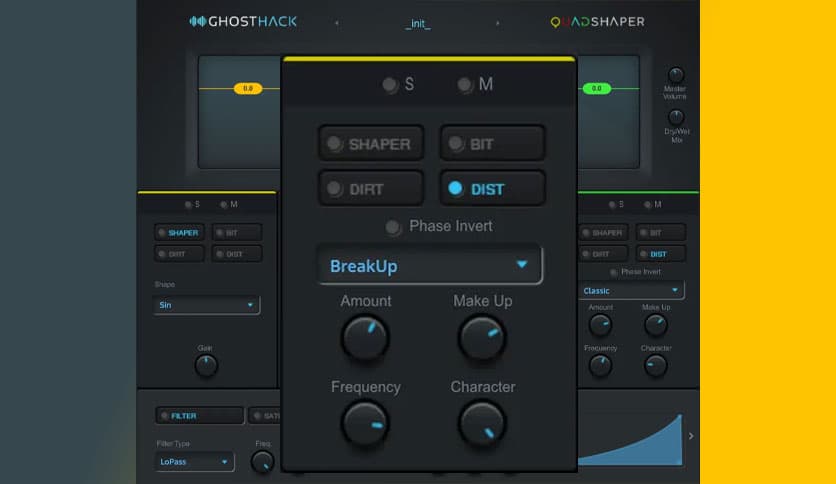Load previous preset with arrow left of _init_
Viewport: 836px width, 484px height.
[336, 23]
